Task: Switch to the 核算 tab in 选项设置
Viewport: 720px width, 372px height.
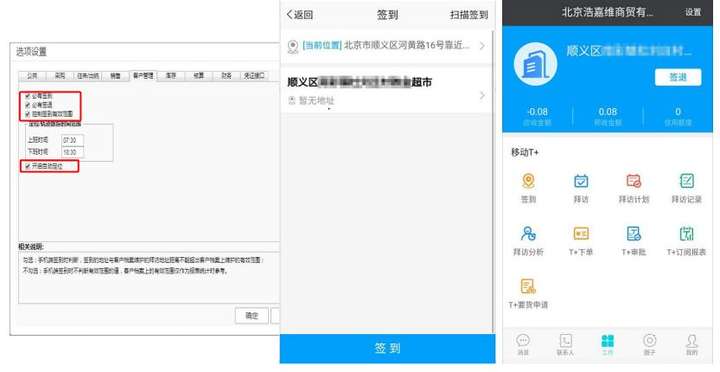Action: (x=198, y=76)
